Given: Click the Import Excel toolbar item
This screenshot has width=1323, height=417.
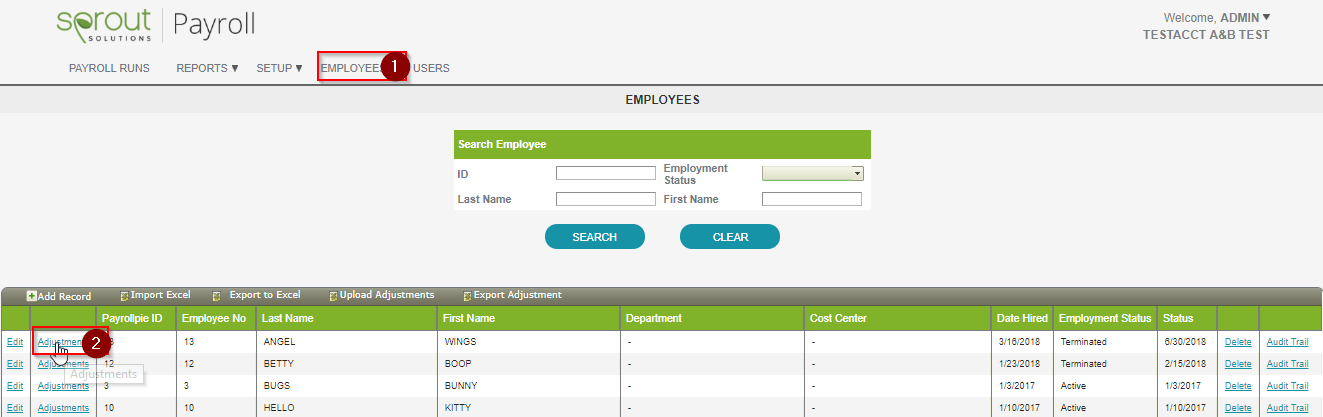Looking at the screenshot, I should [155, 295].
